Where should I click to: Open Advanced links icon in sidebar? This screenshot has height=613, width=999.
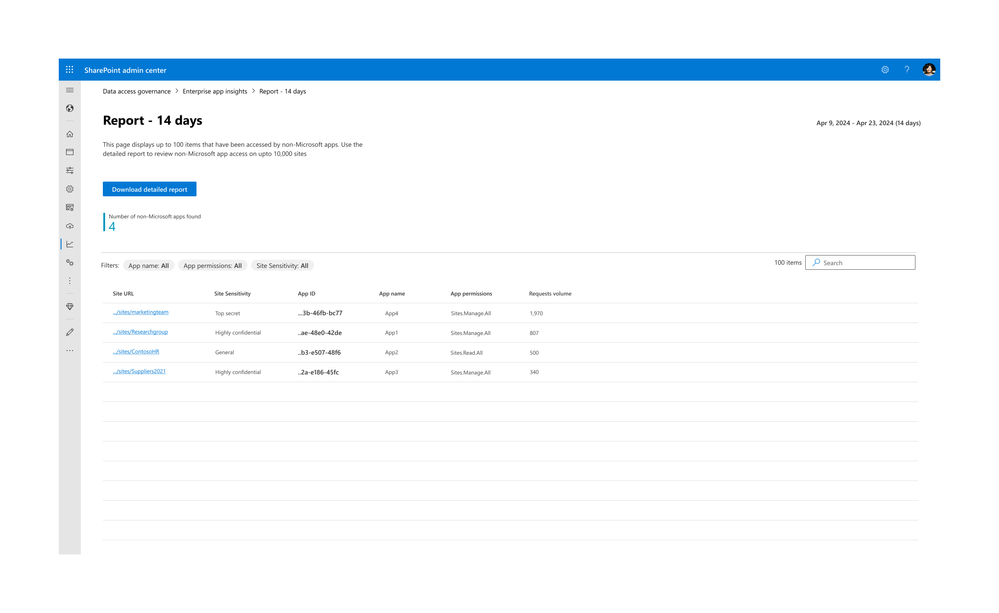(69, 263)
